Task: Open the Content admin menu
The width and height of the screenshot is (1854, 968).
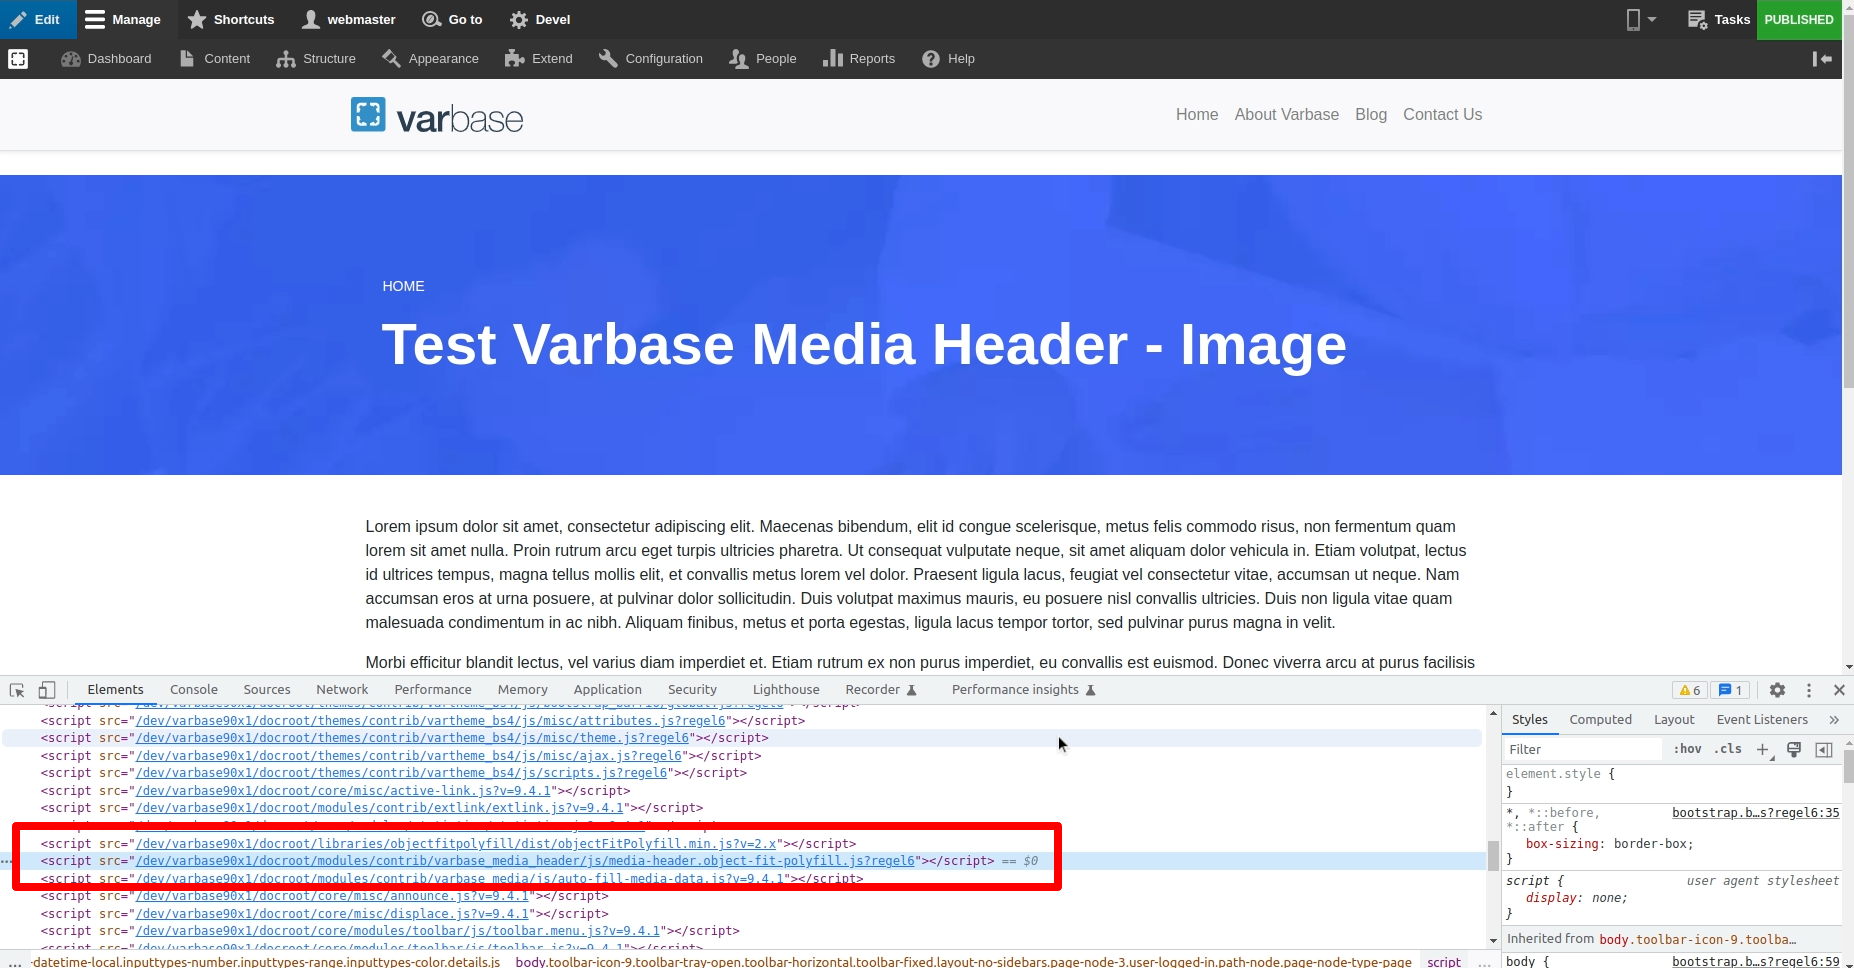Action: pos(215,59)
